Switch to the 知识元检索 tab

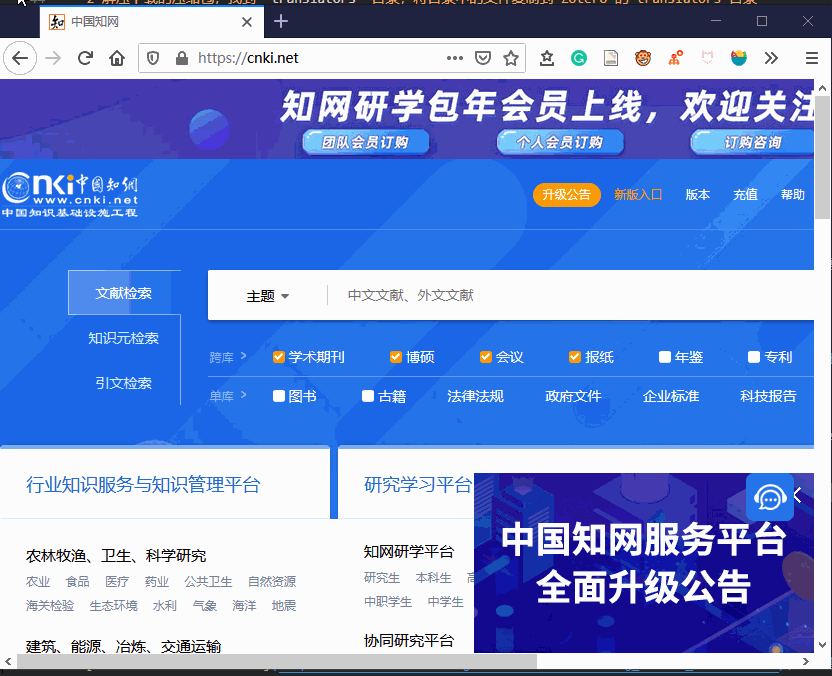(x=124, y=338)
